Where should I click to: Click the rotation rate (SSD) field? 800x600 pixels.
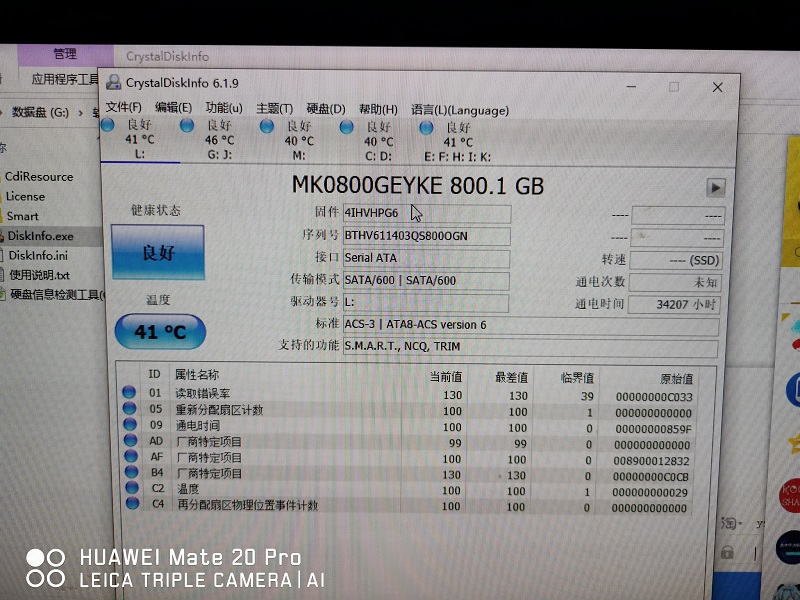point(676,260)
